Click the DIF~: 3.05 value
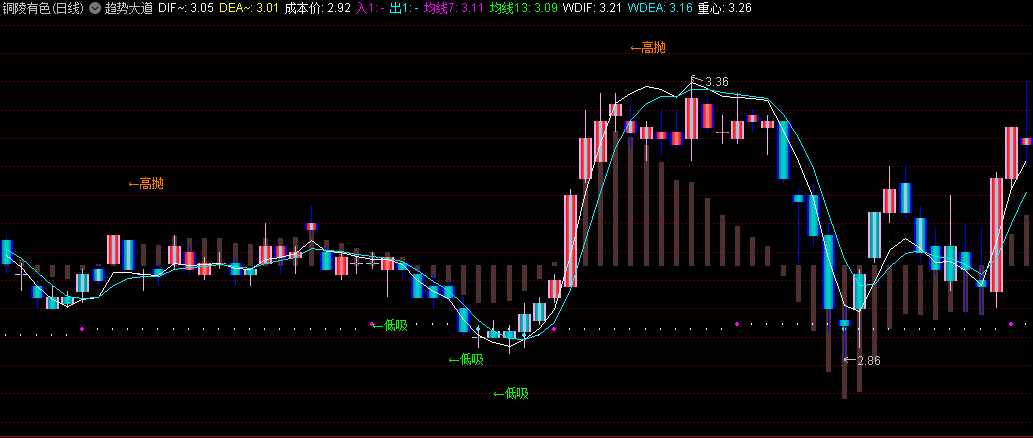The height and width of the screenshot is (438, 1033). point(186,9)
